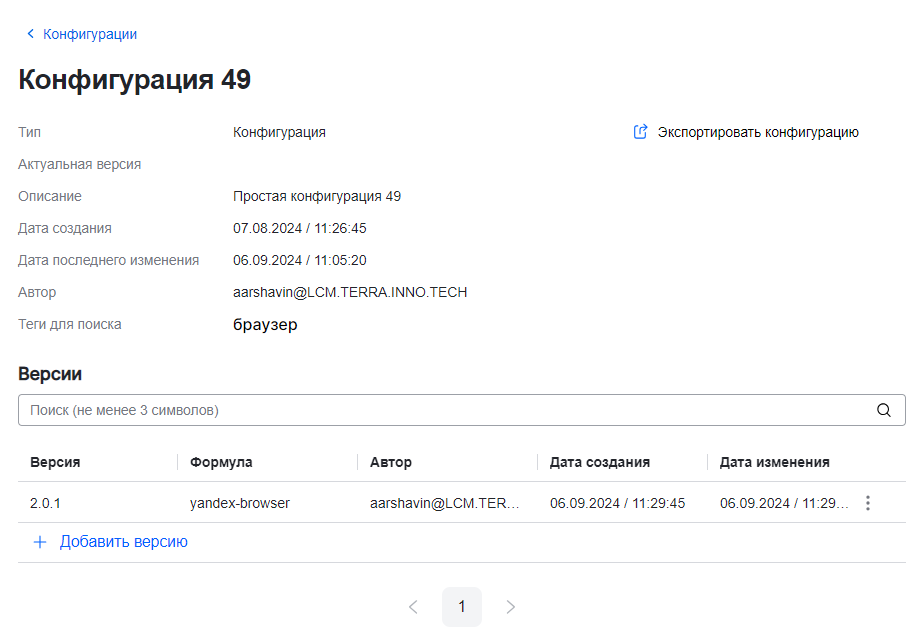Image resolution: width=916 pixels, height=634 pixels.
Task: Open three-dot menu for version 2.0.1
Action: [868, 503]
